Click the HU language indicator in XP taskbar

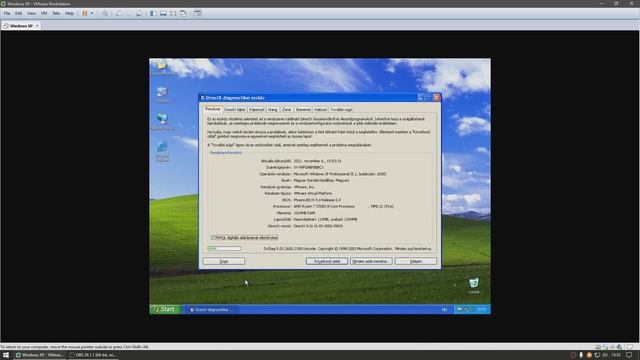pyautogui.click(x=444, y=310)
